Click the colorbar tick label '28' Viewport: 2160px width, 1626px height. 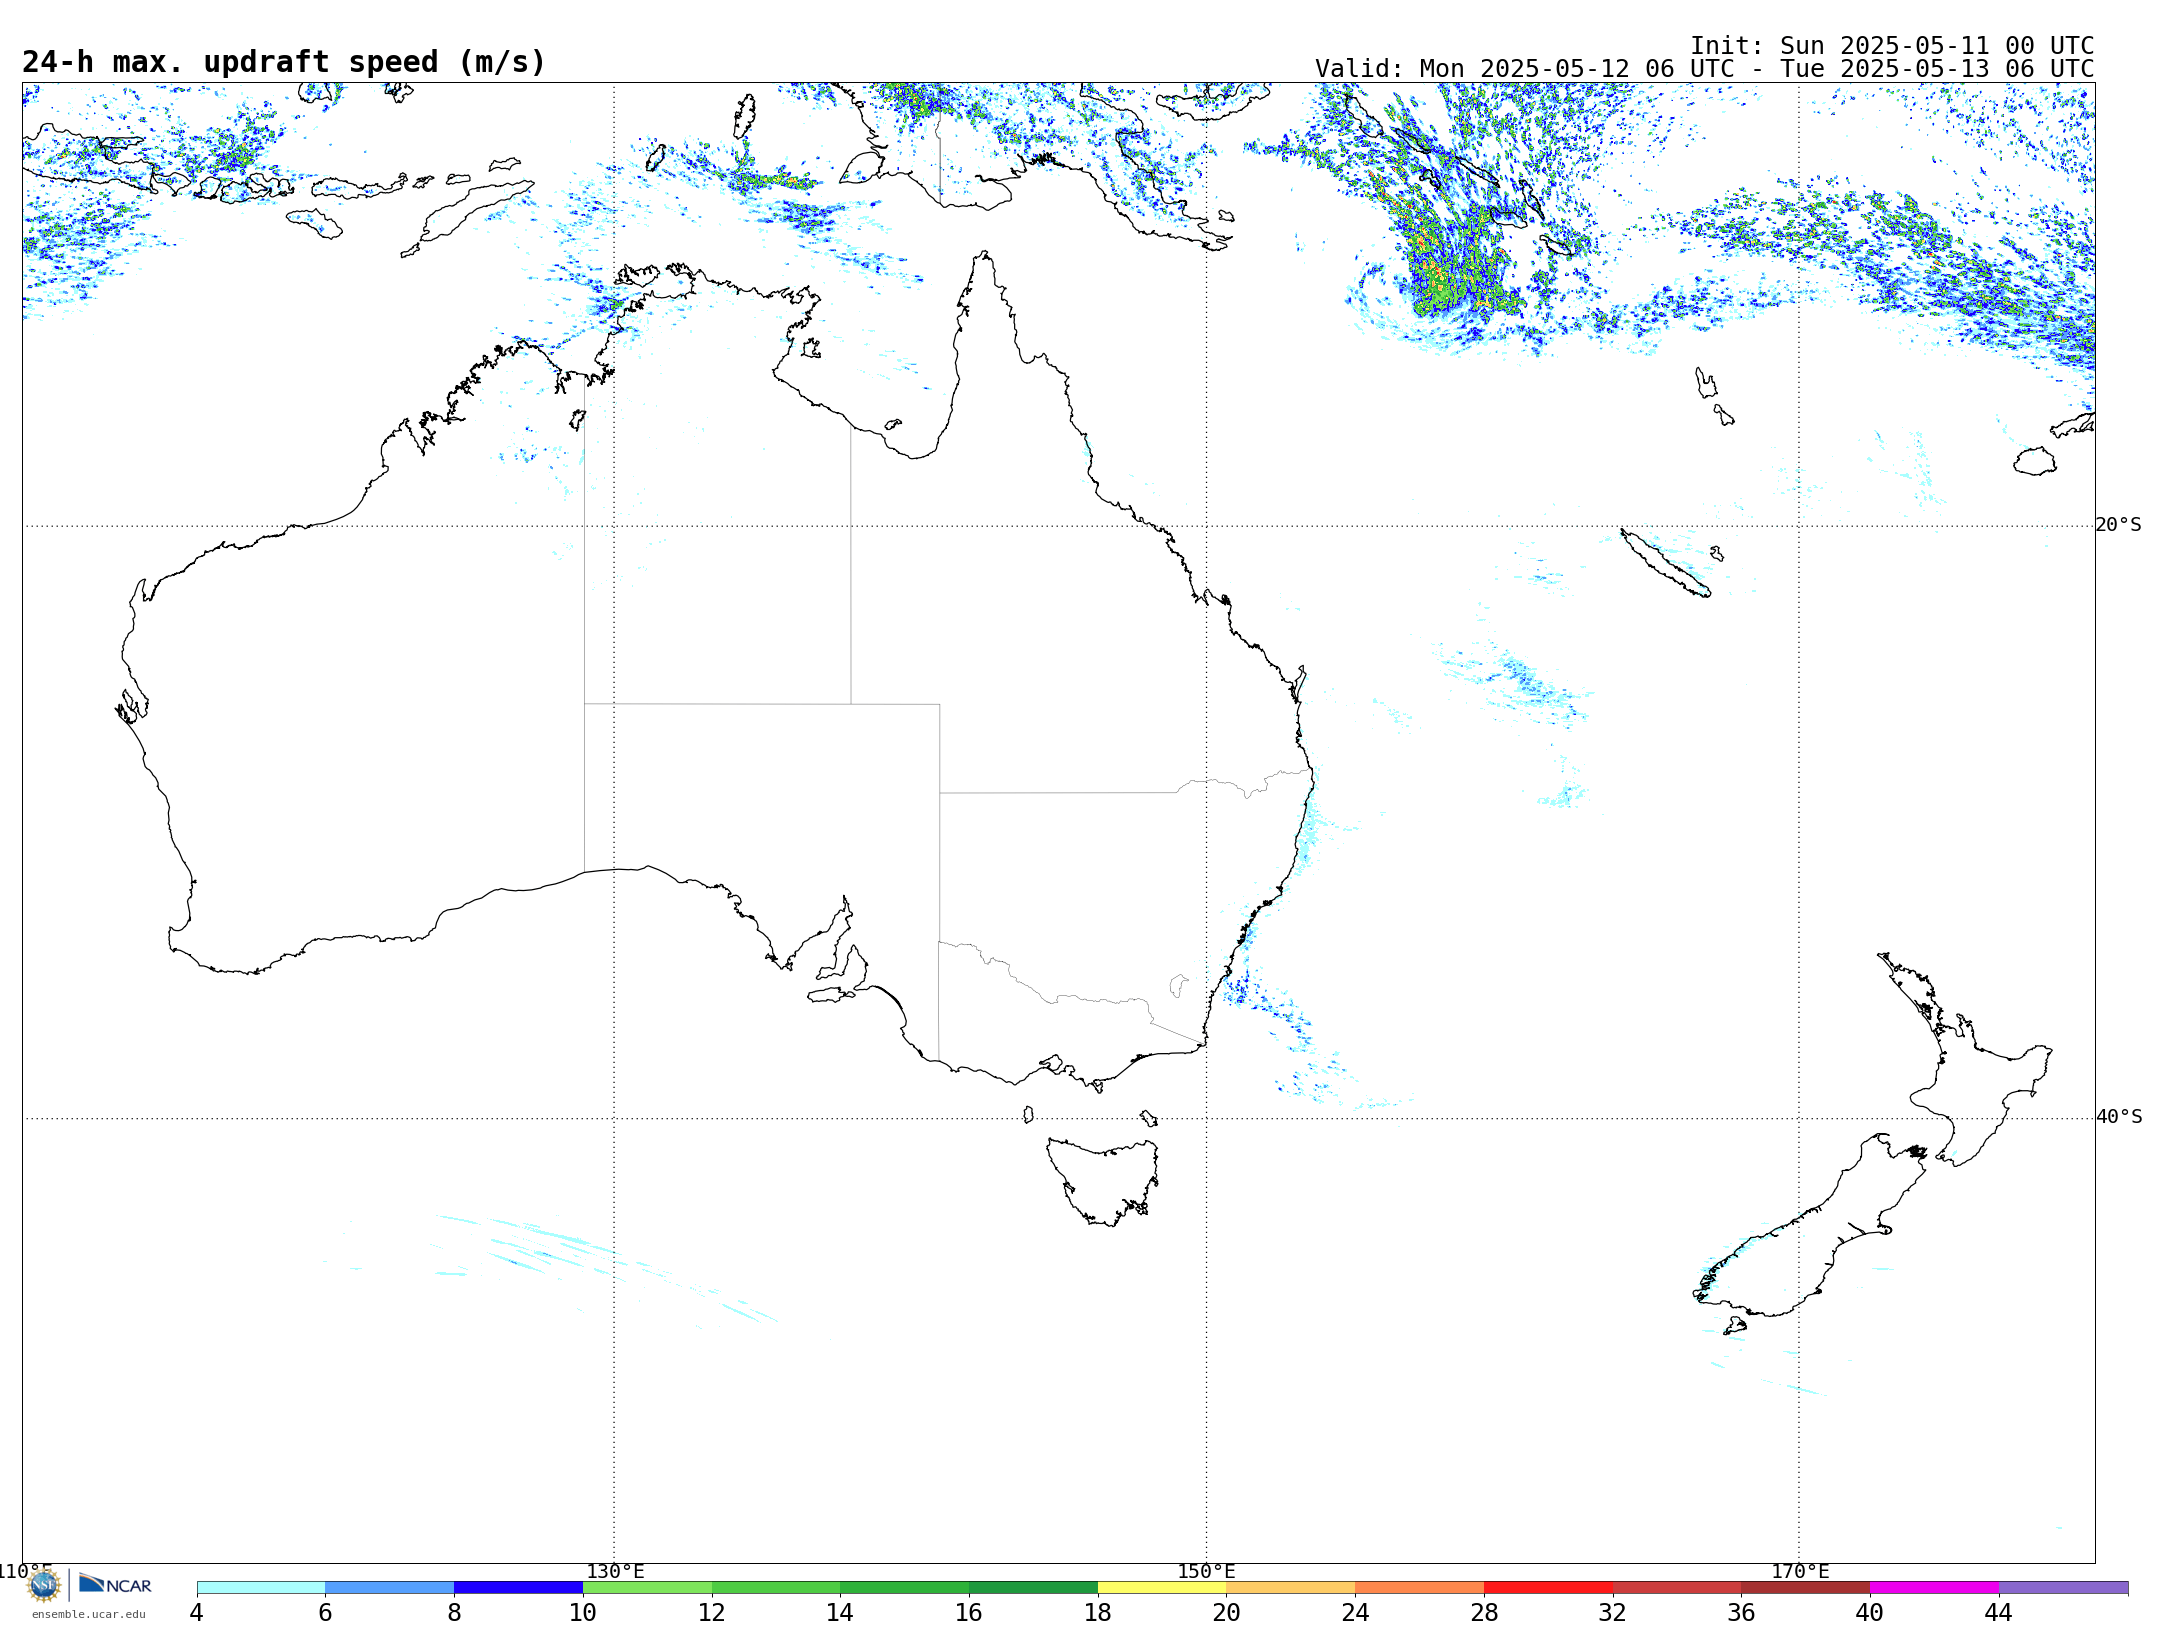coord(1484,1612)
